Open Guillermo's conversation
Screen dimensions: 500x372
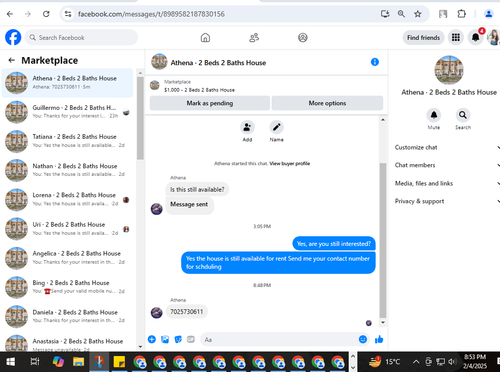point(68,112)
